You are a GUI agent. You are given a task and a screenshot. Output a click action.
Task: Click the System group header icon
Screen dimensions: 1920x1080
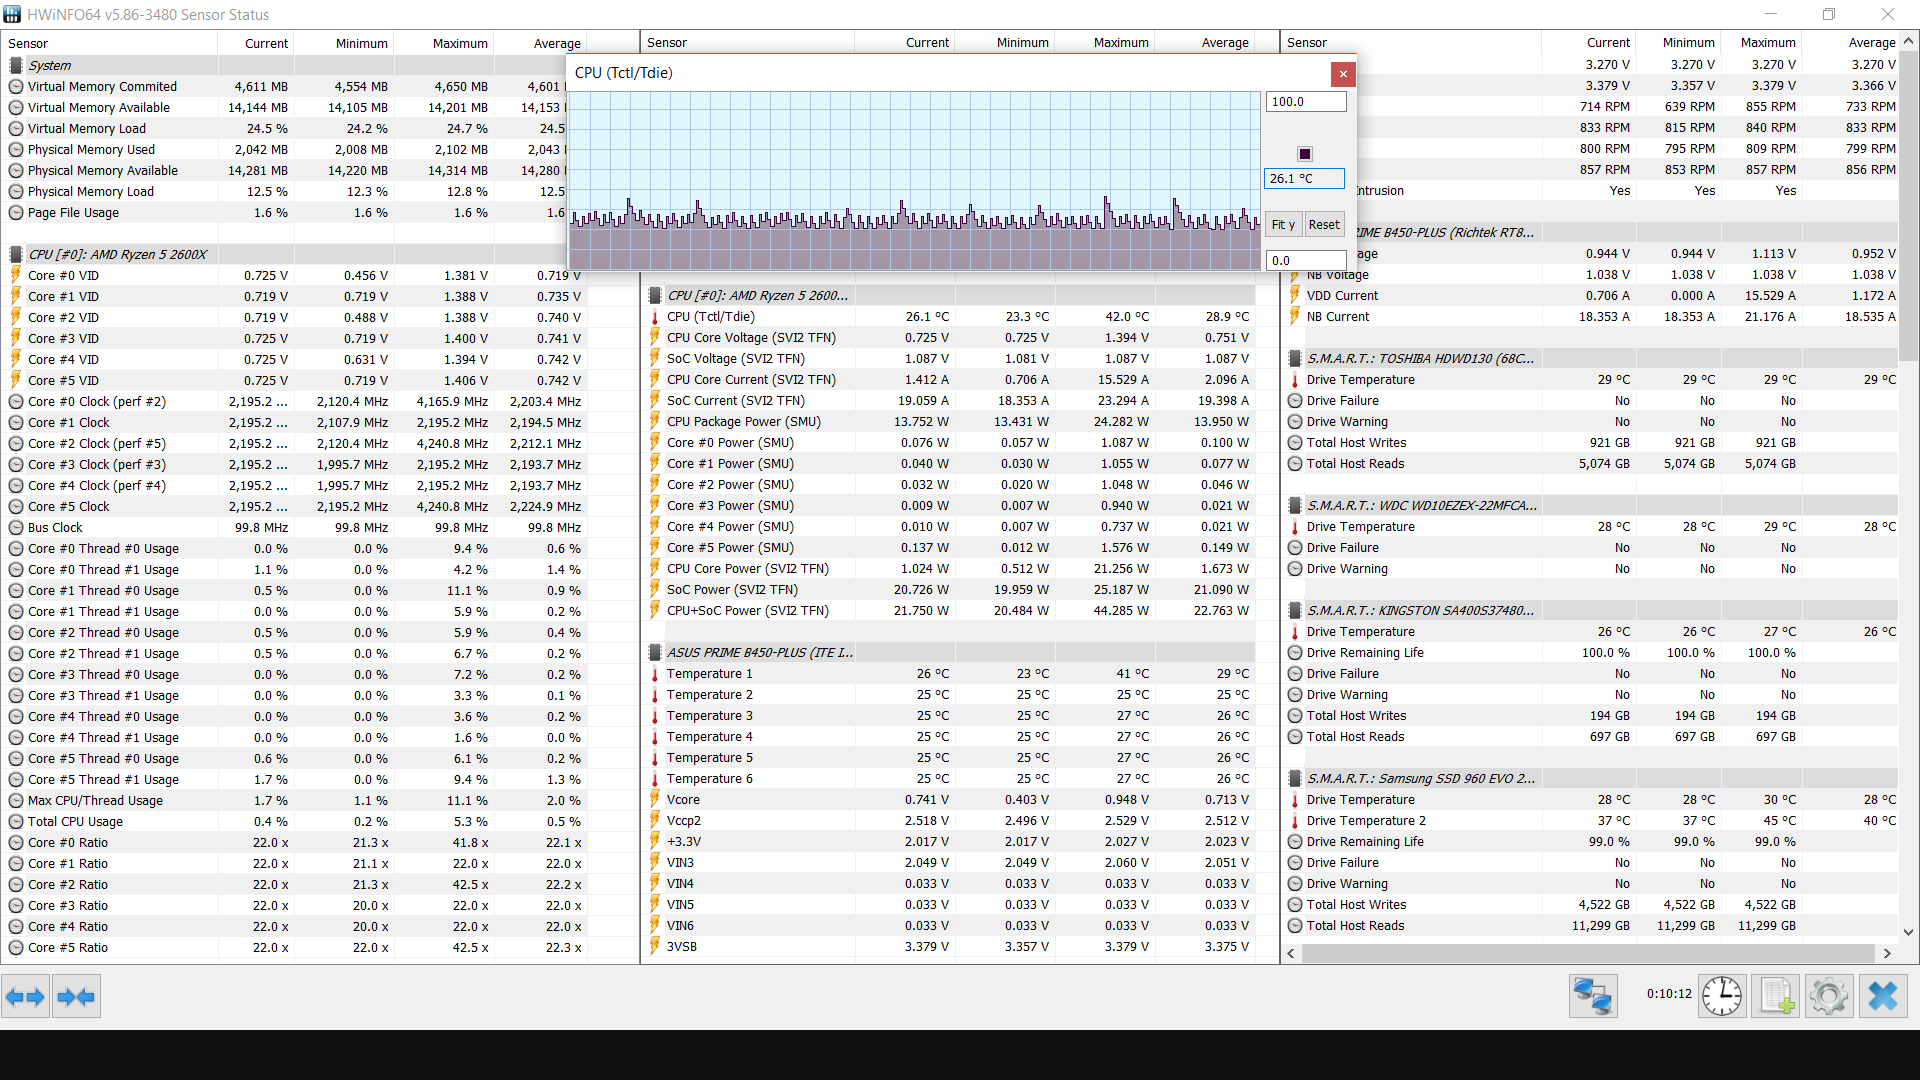(x=16, y=65)
